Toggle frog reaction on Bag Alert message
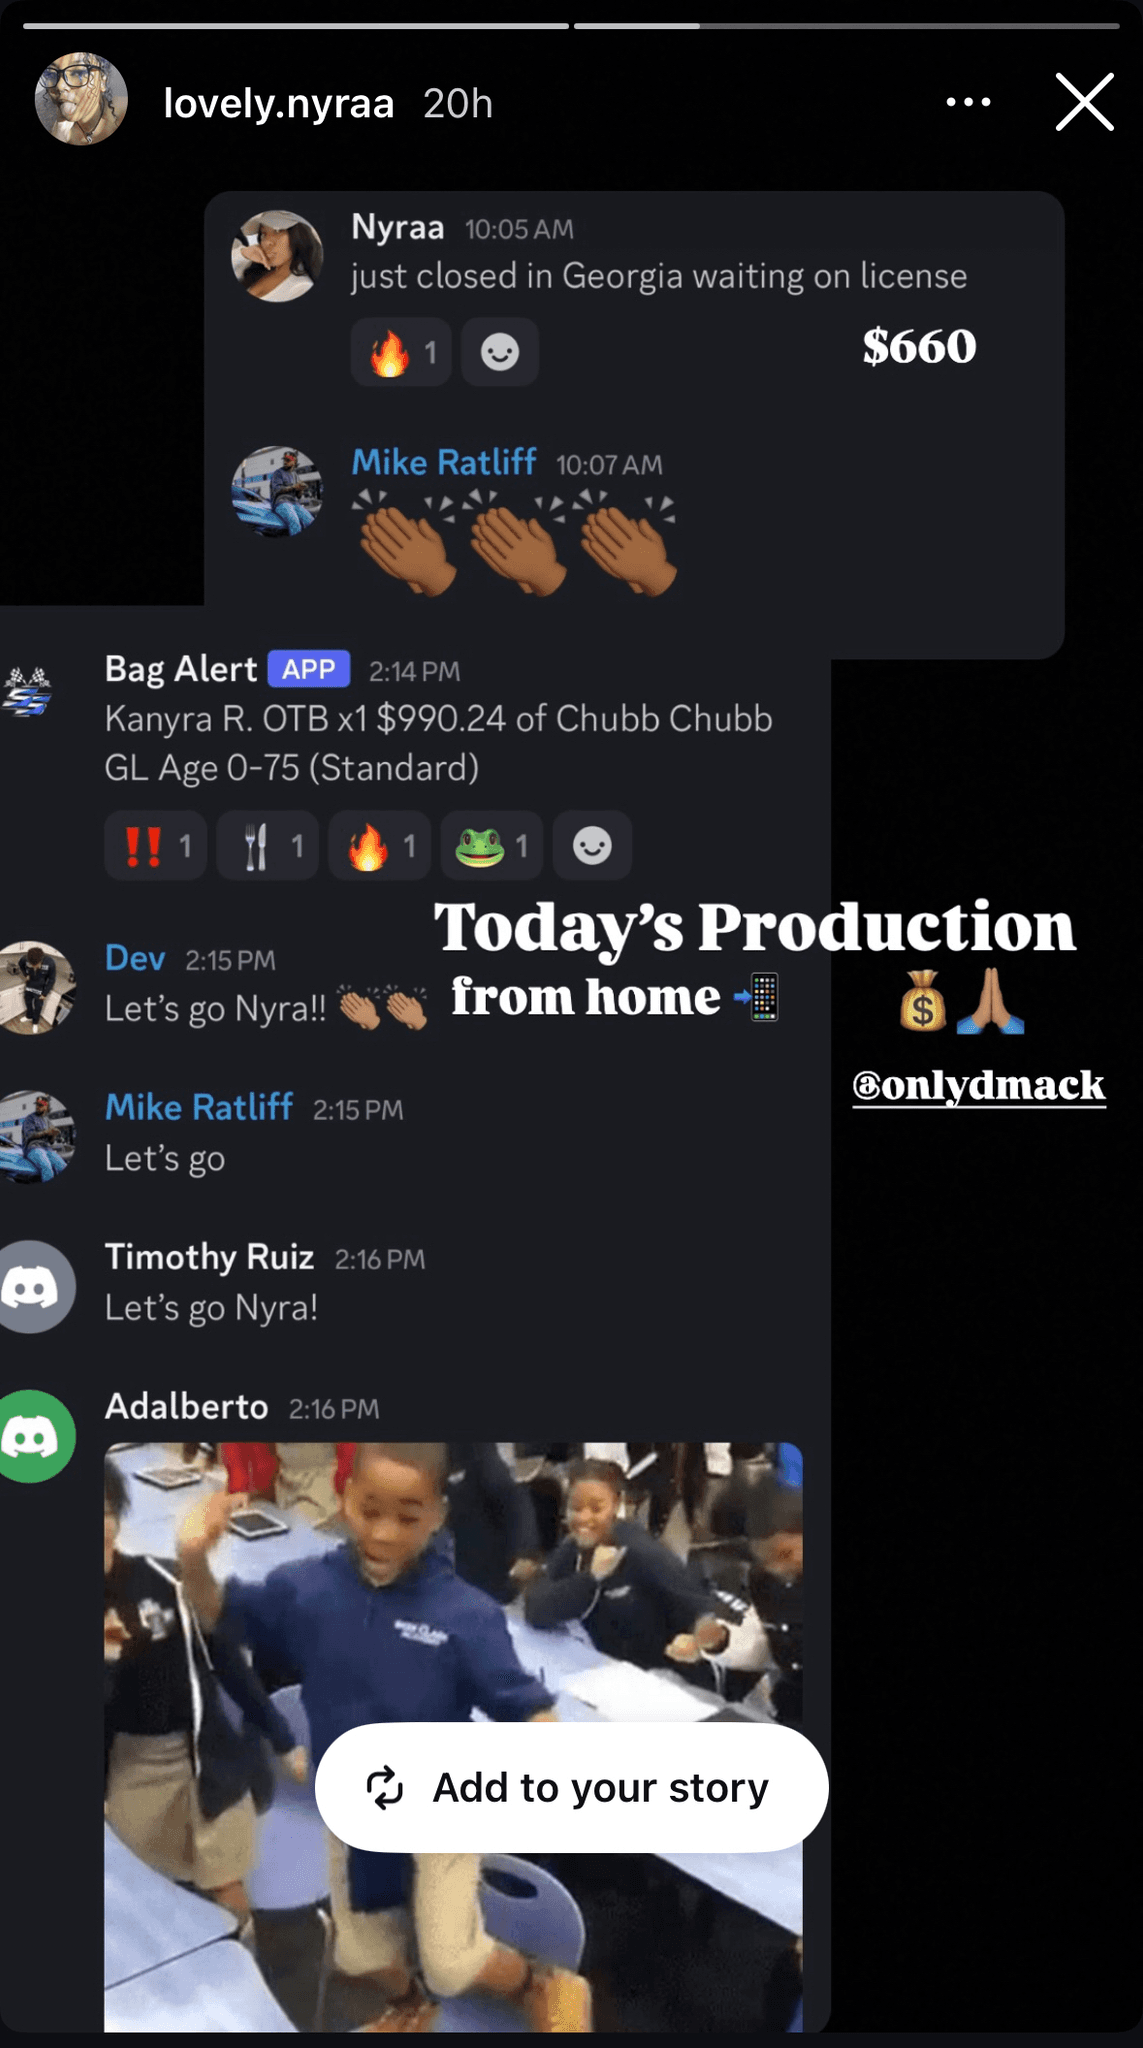This screenshot has width=1143, height=2048. pos(492,846)
